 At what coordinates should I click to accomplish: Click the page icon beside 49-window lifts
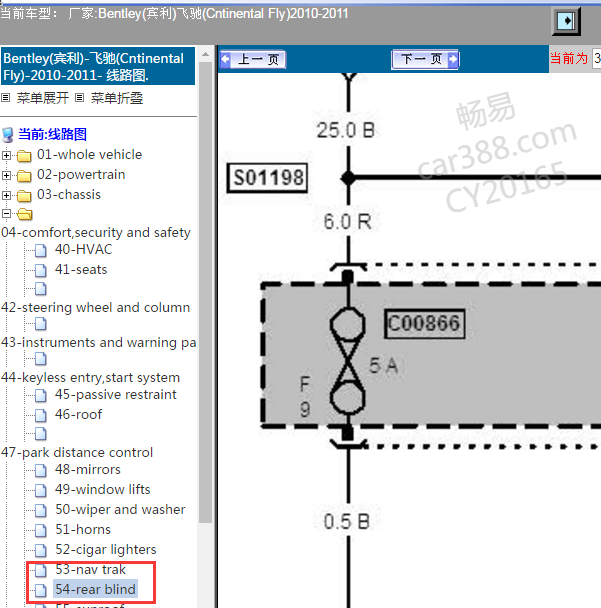(41, 491)
